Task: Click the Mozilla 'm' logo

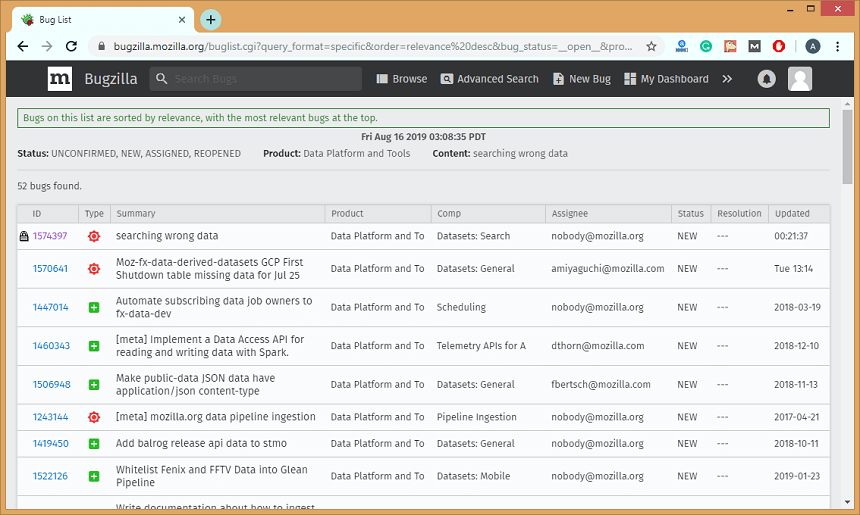Action: pos(60,79)
